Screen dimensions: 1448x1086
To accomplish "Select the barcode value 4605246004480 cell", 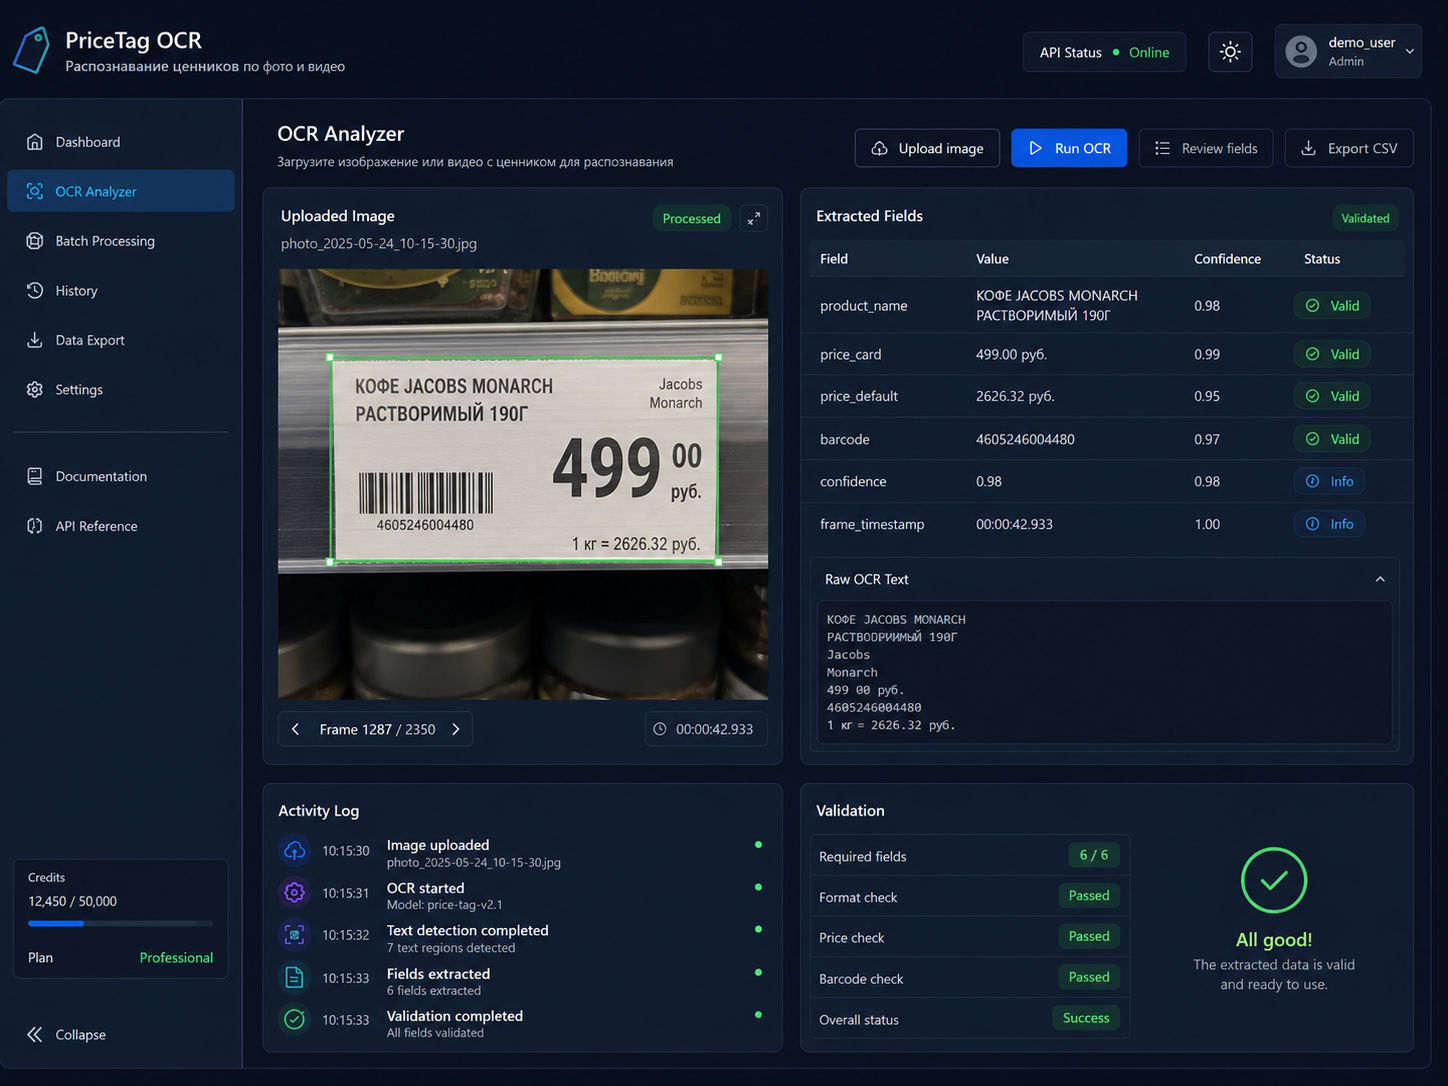I will click(1025, 439).
